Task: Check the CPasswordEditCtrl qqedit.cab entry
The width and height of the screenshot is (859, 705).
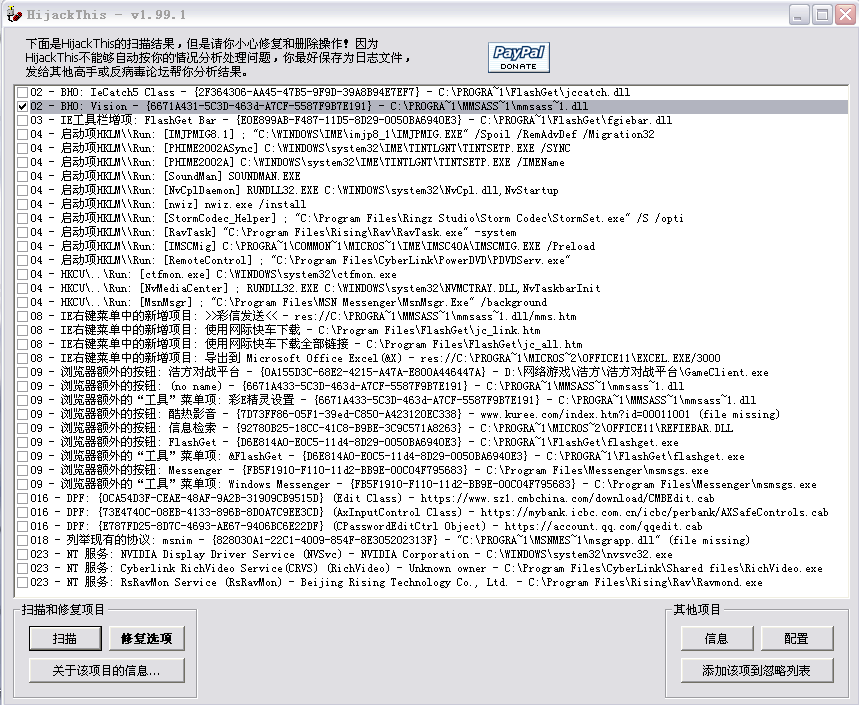Action: 22,526
